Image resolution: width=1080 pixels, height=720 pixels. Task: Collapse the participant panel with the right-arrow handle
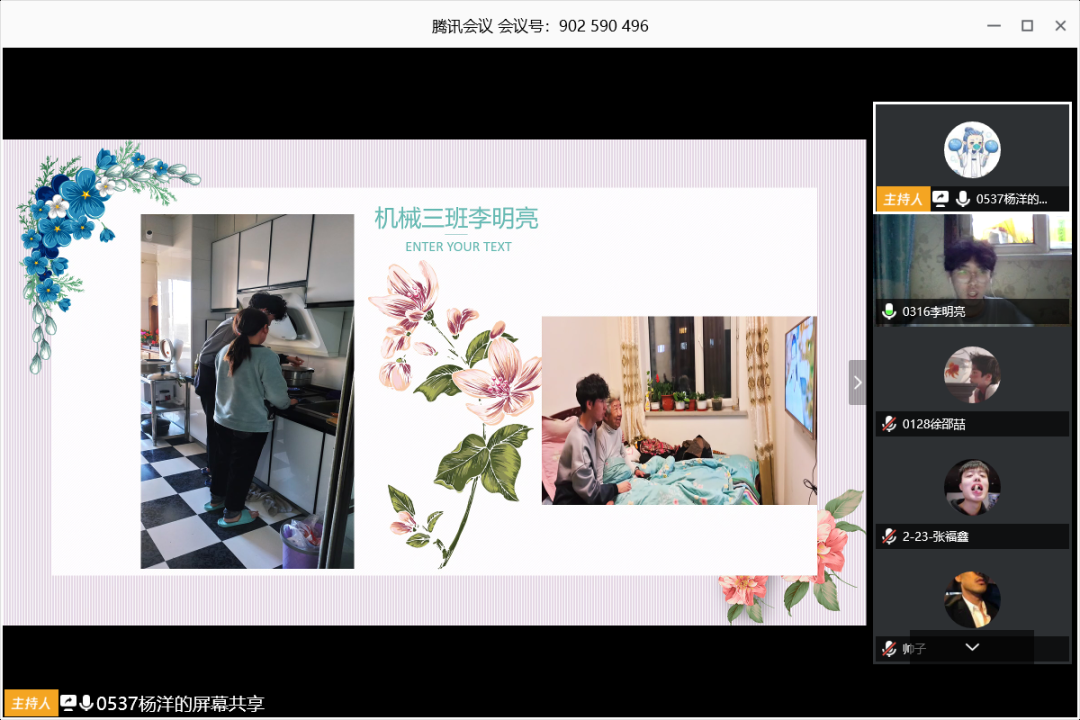point(857,382)
